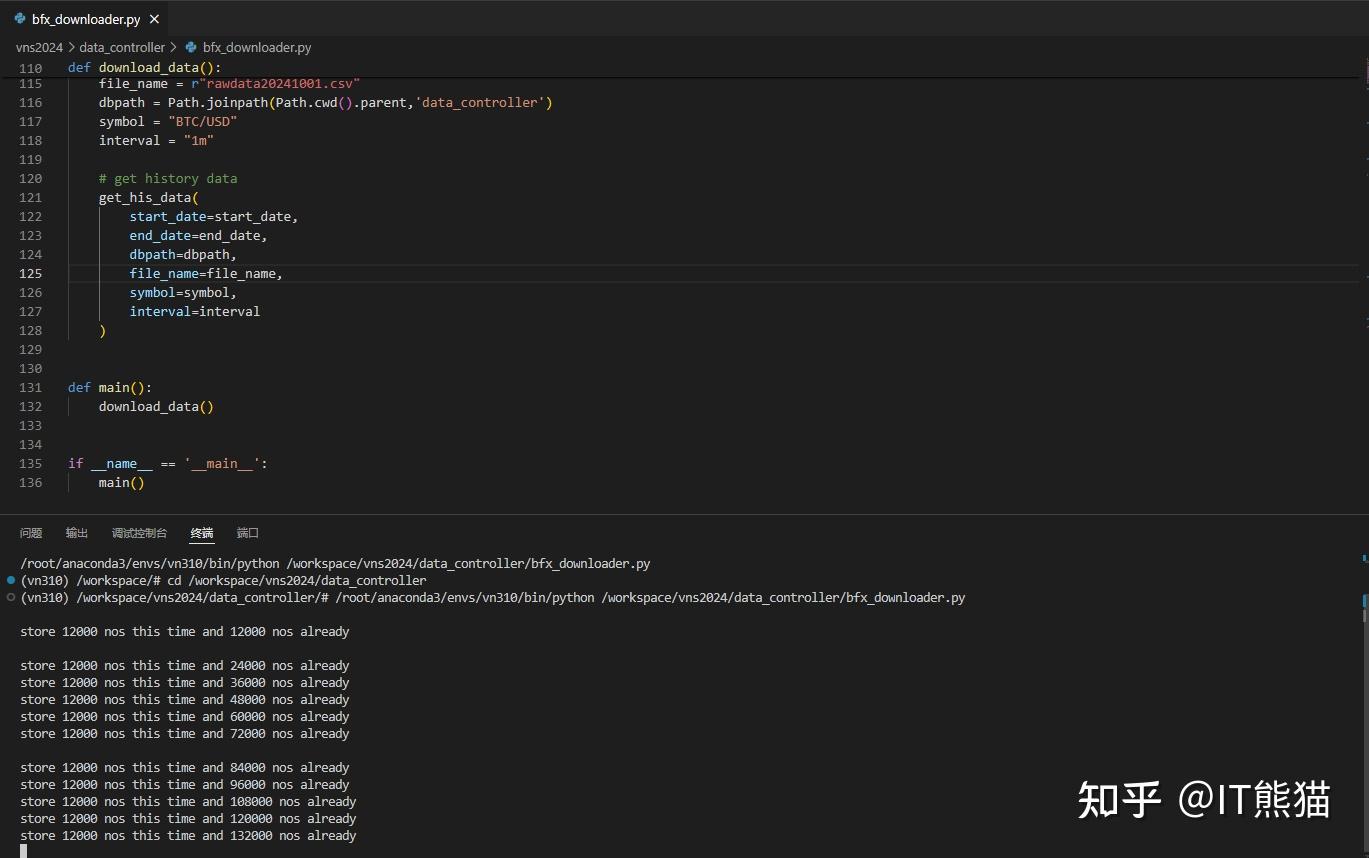Close the bfx_downloader.py editor tab
The width and height of the screenshot is (1369, 858).
154,18
